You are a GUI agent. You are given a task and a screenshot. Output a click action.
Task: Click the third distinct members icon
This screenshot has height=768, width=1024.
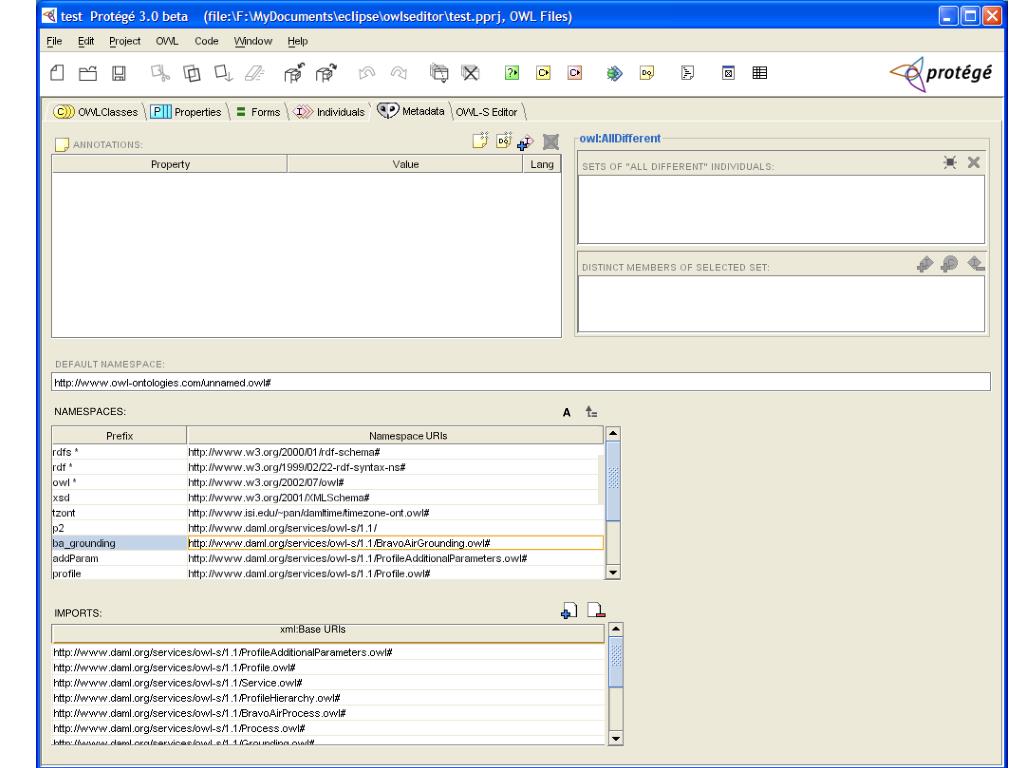(x=976, y=263)
